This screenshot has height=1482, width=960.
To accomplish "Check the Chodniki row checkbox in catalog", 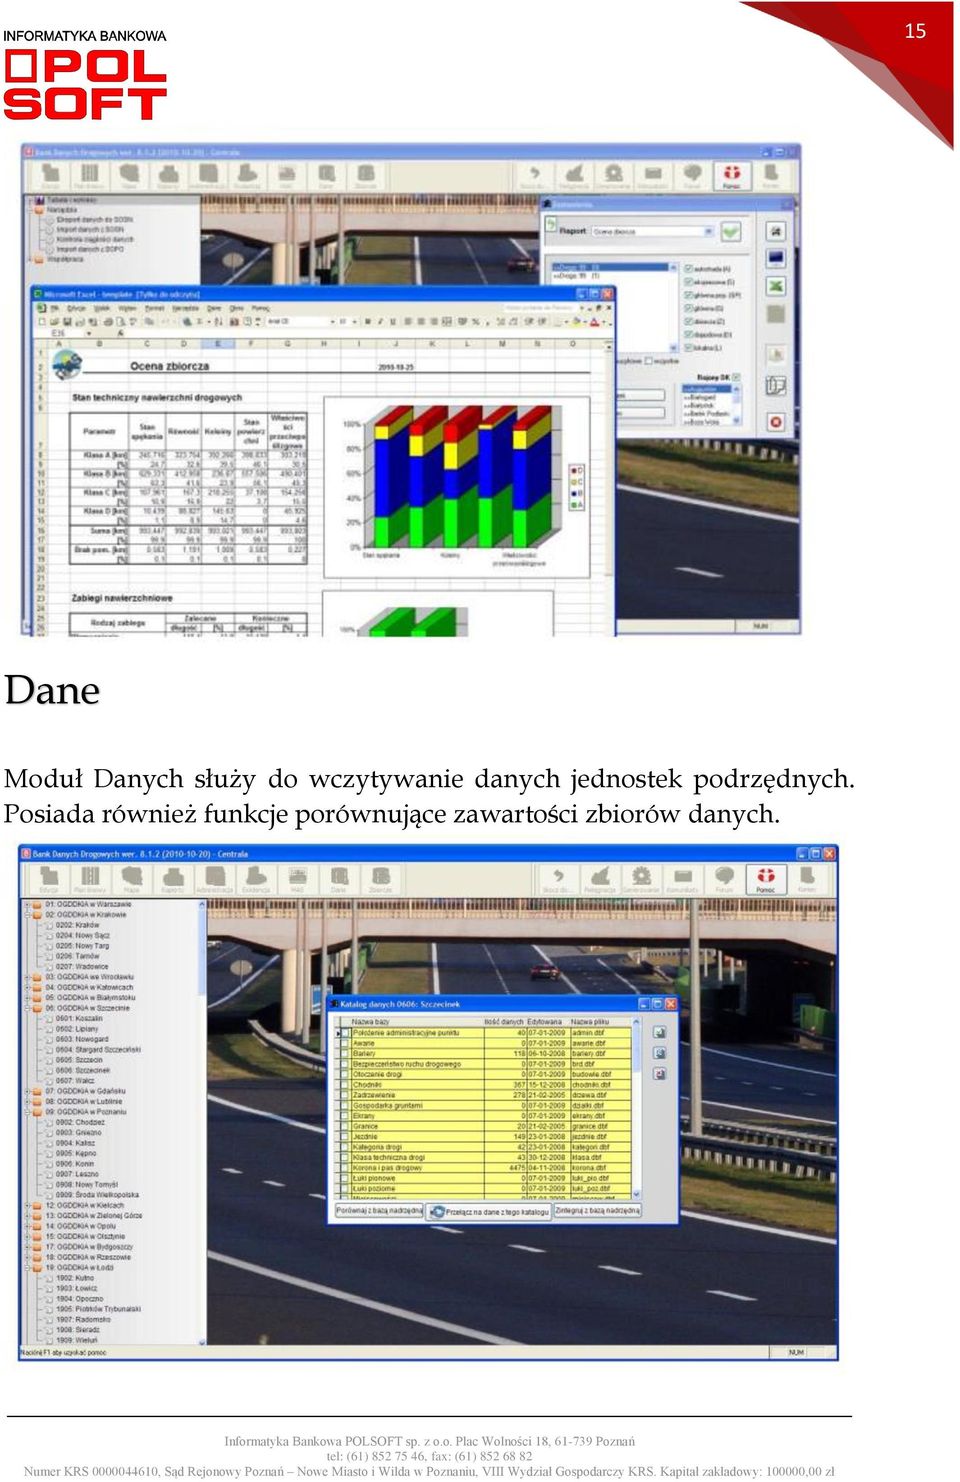I will [344, 1084].
